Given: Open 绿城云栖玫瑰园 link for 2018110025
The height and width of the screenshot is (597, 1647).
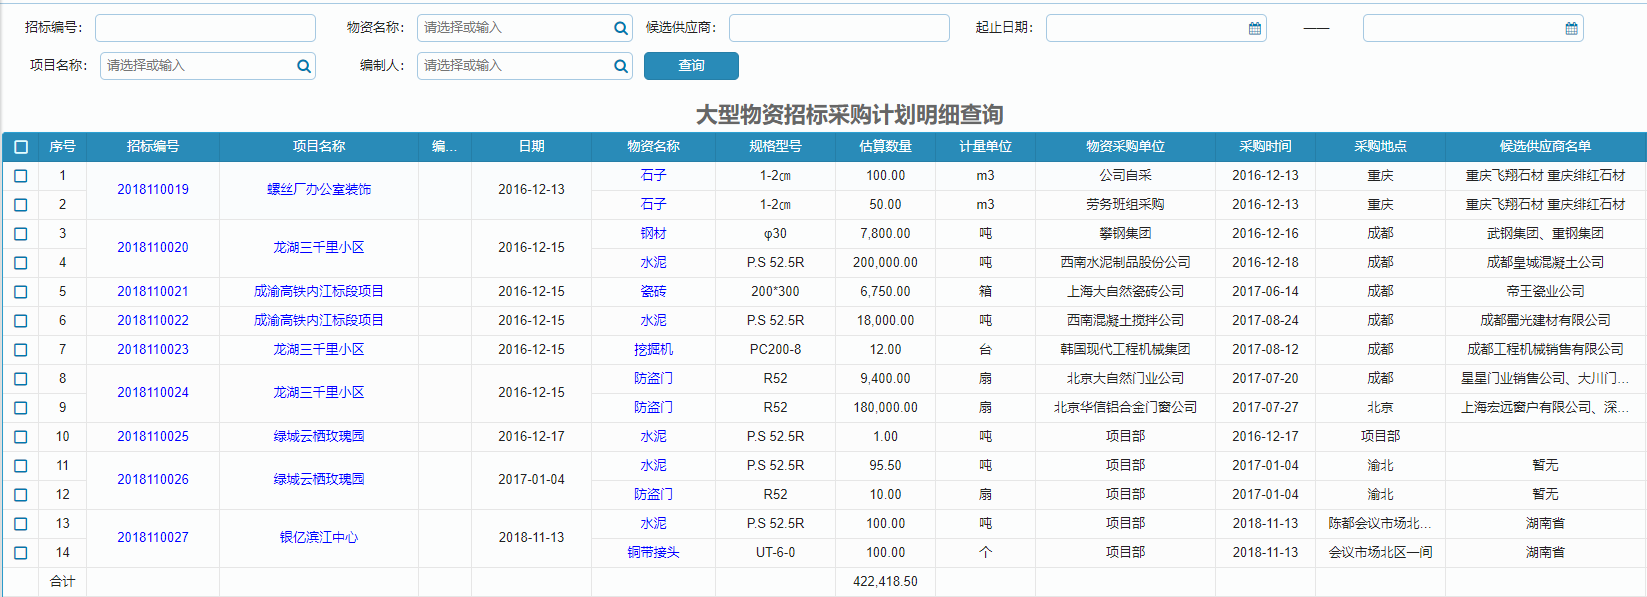Looking at the screenshot, I should click(x=319, y=437).
